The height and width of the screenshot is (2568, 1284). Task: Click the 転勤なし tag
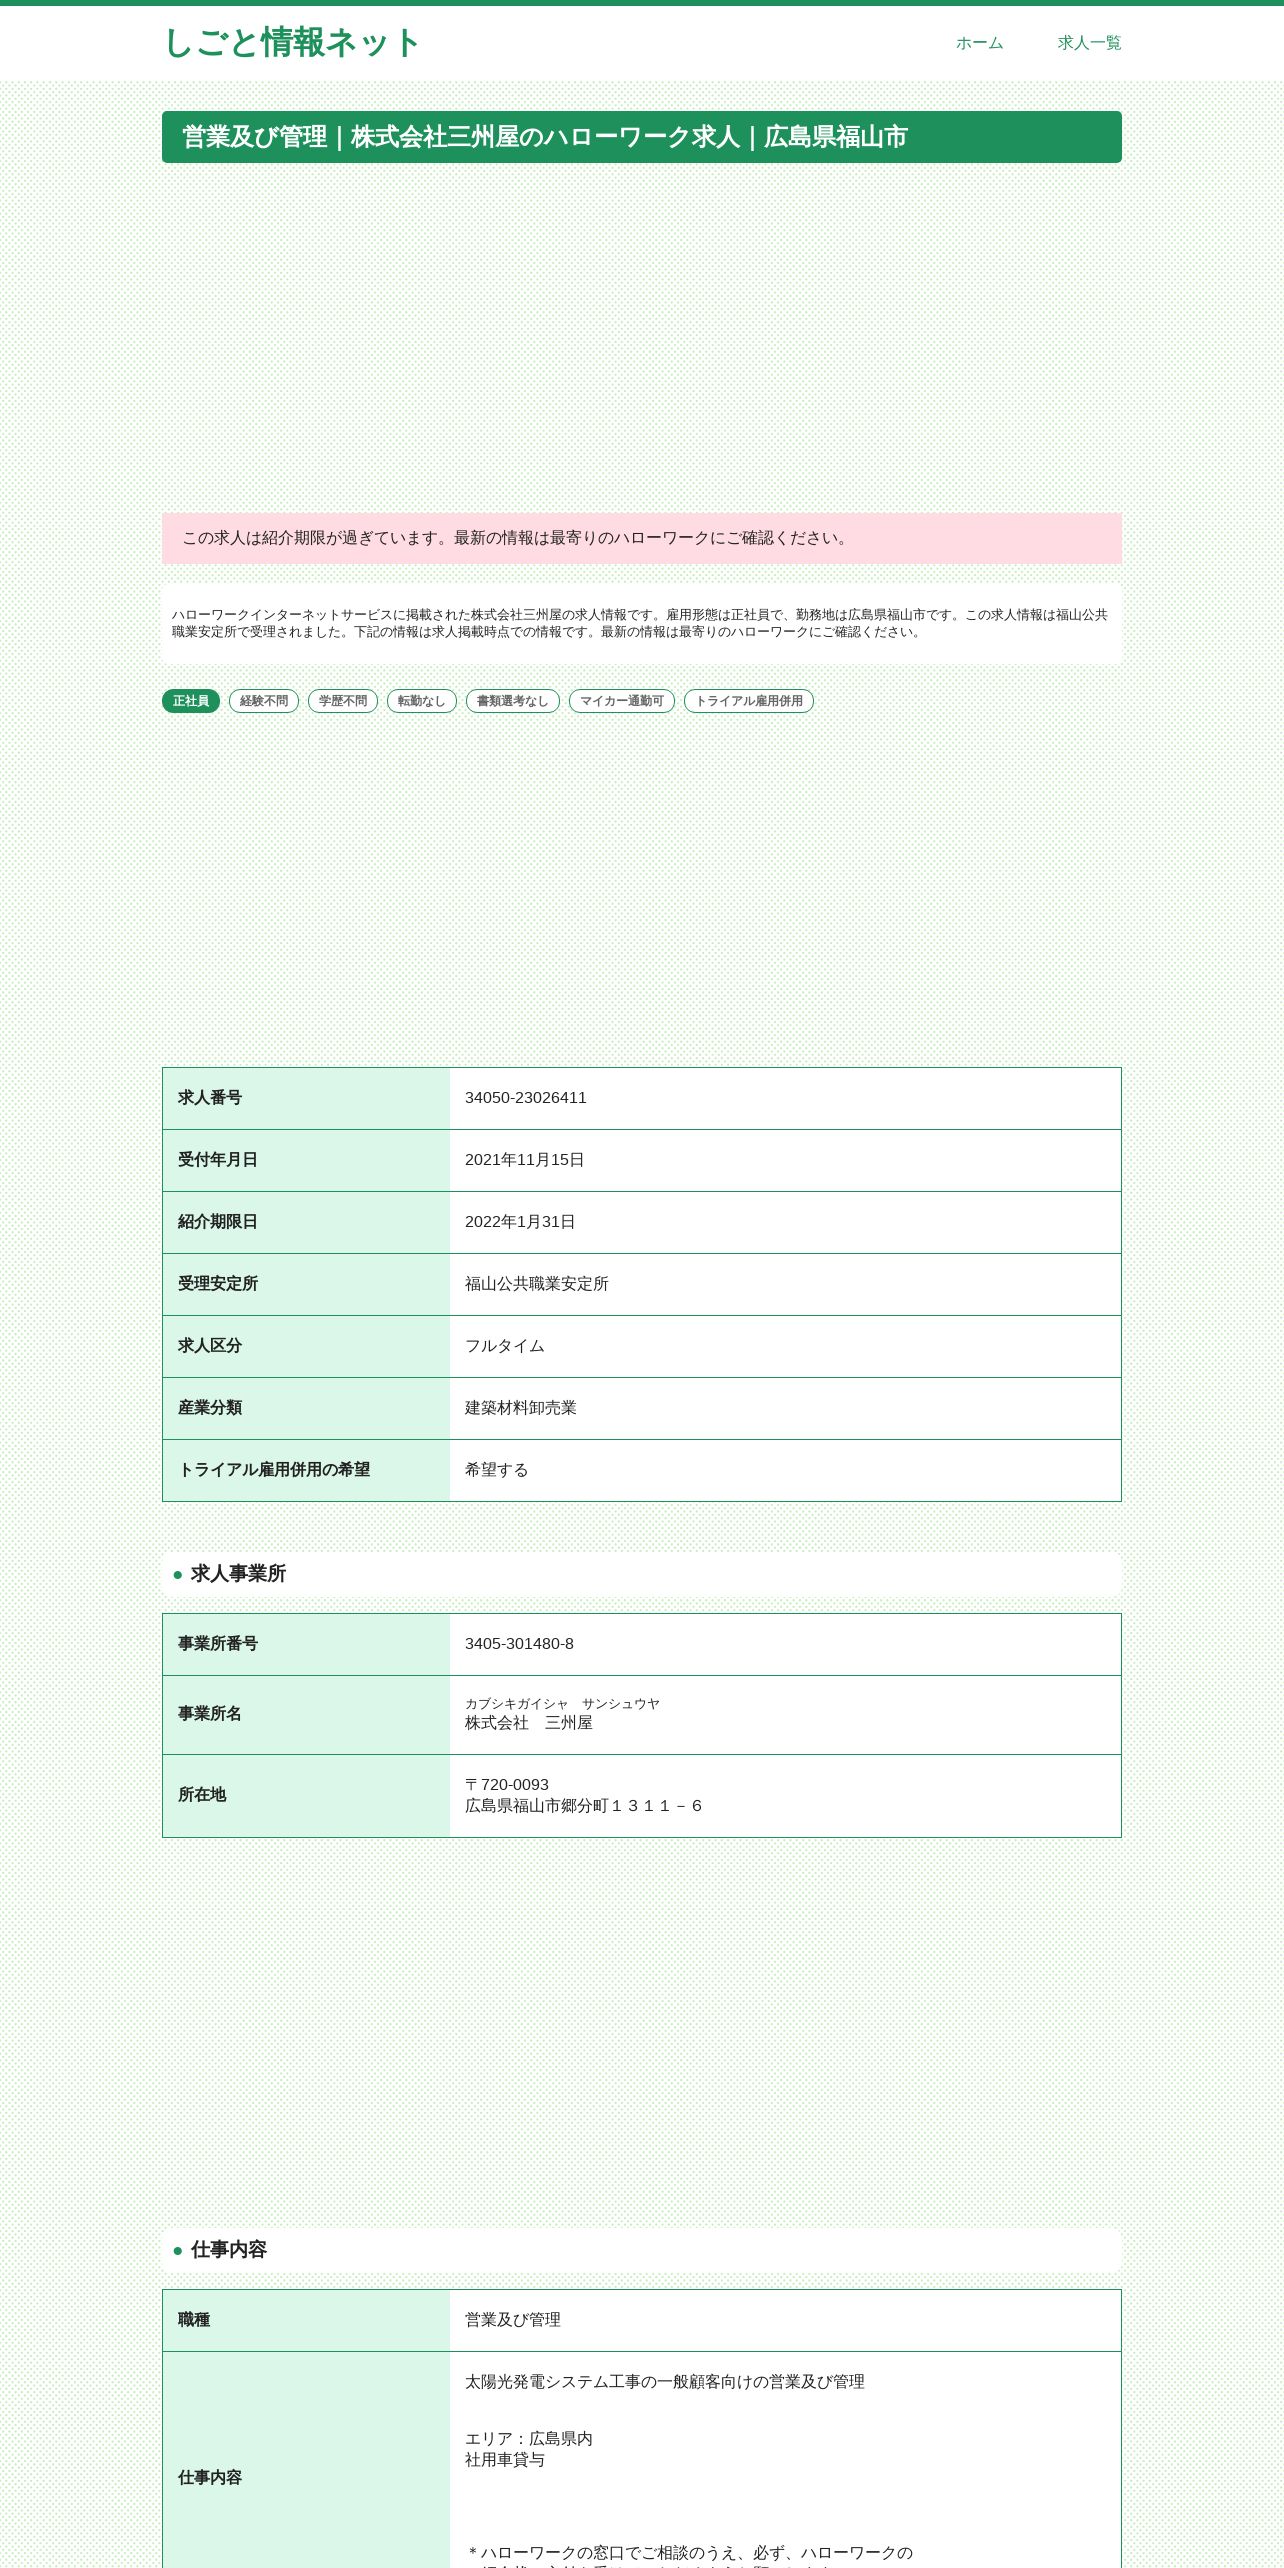(422, 701)
